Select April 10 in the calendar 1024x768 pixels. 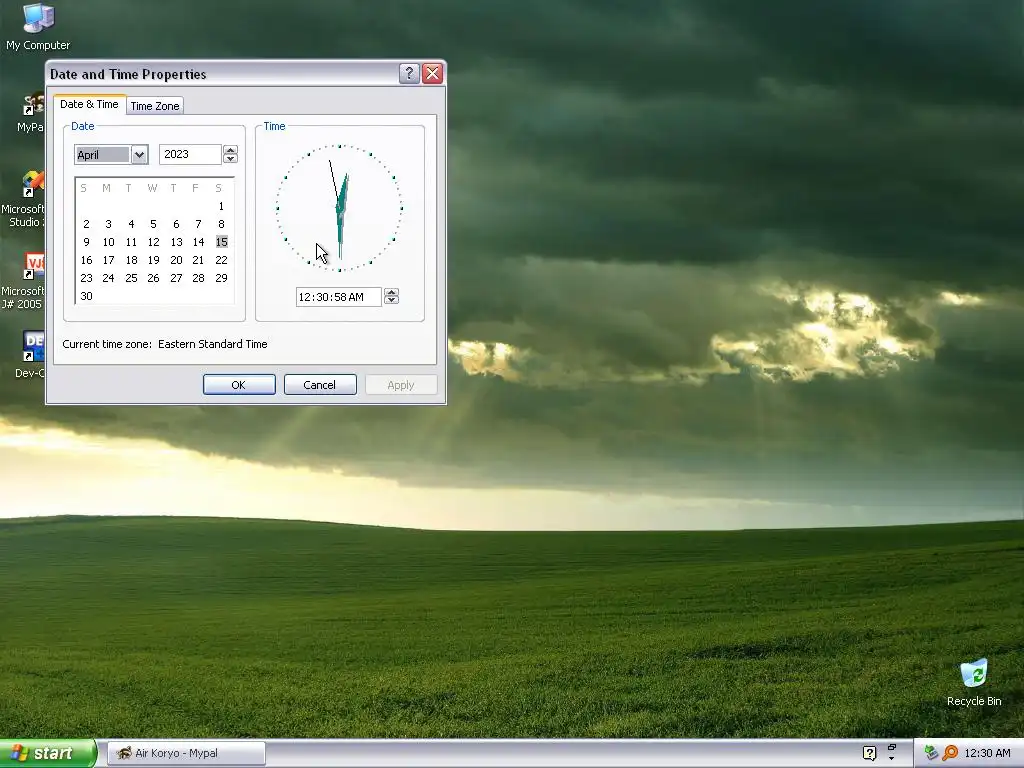point(108,242)
